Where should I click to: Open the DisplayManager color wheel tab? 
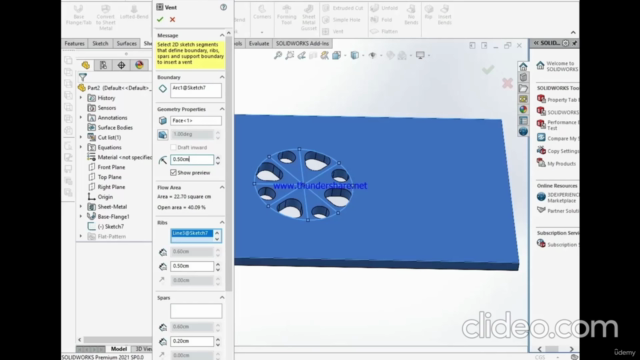[139, 65]
